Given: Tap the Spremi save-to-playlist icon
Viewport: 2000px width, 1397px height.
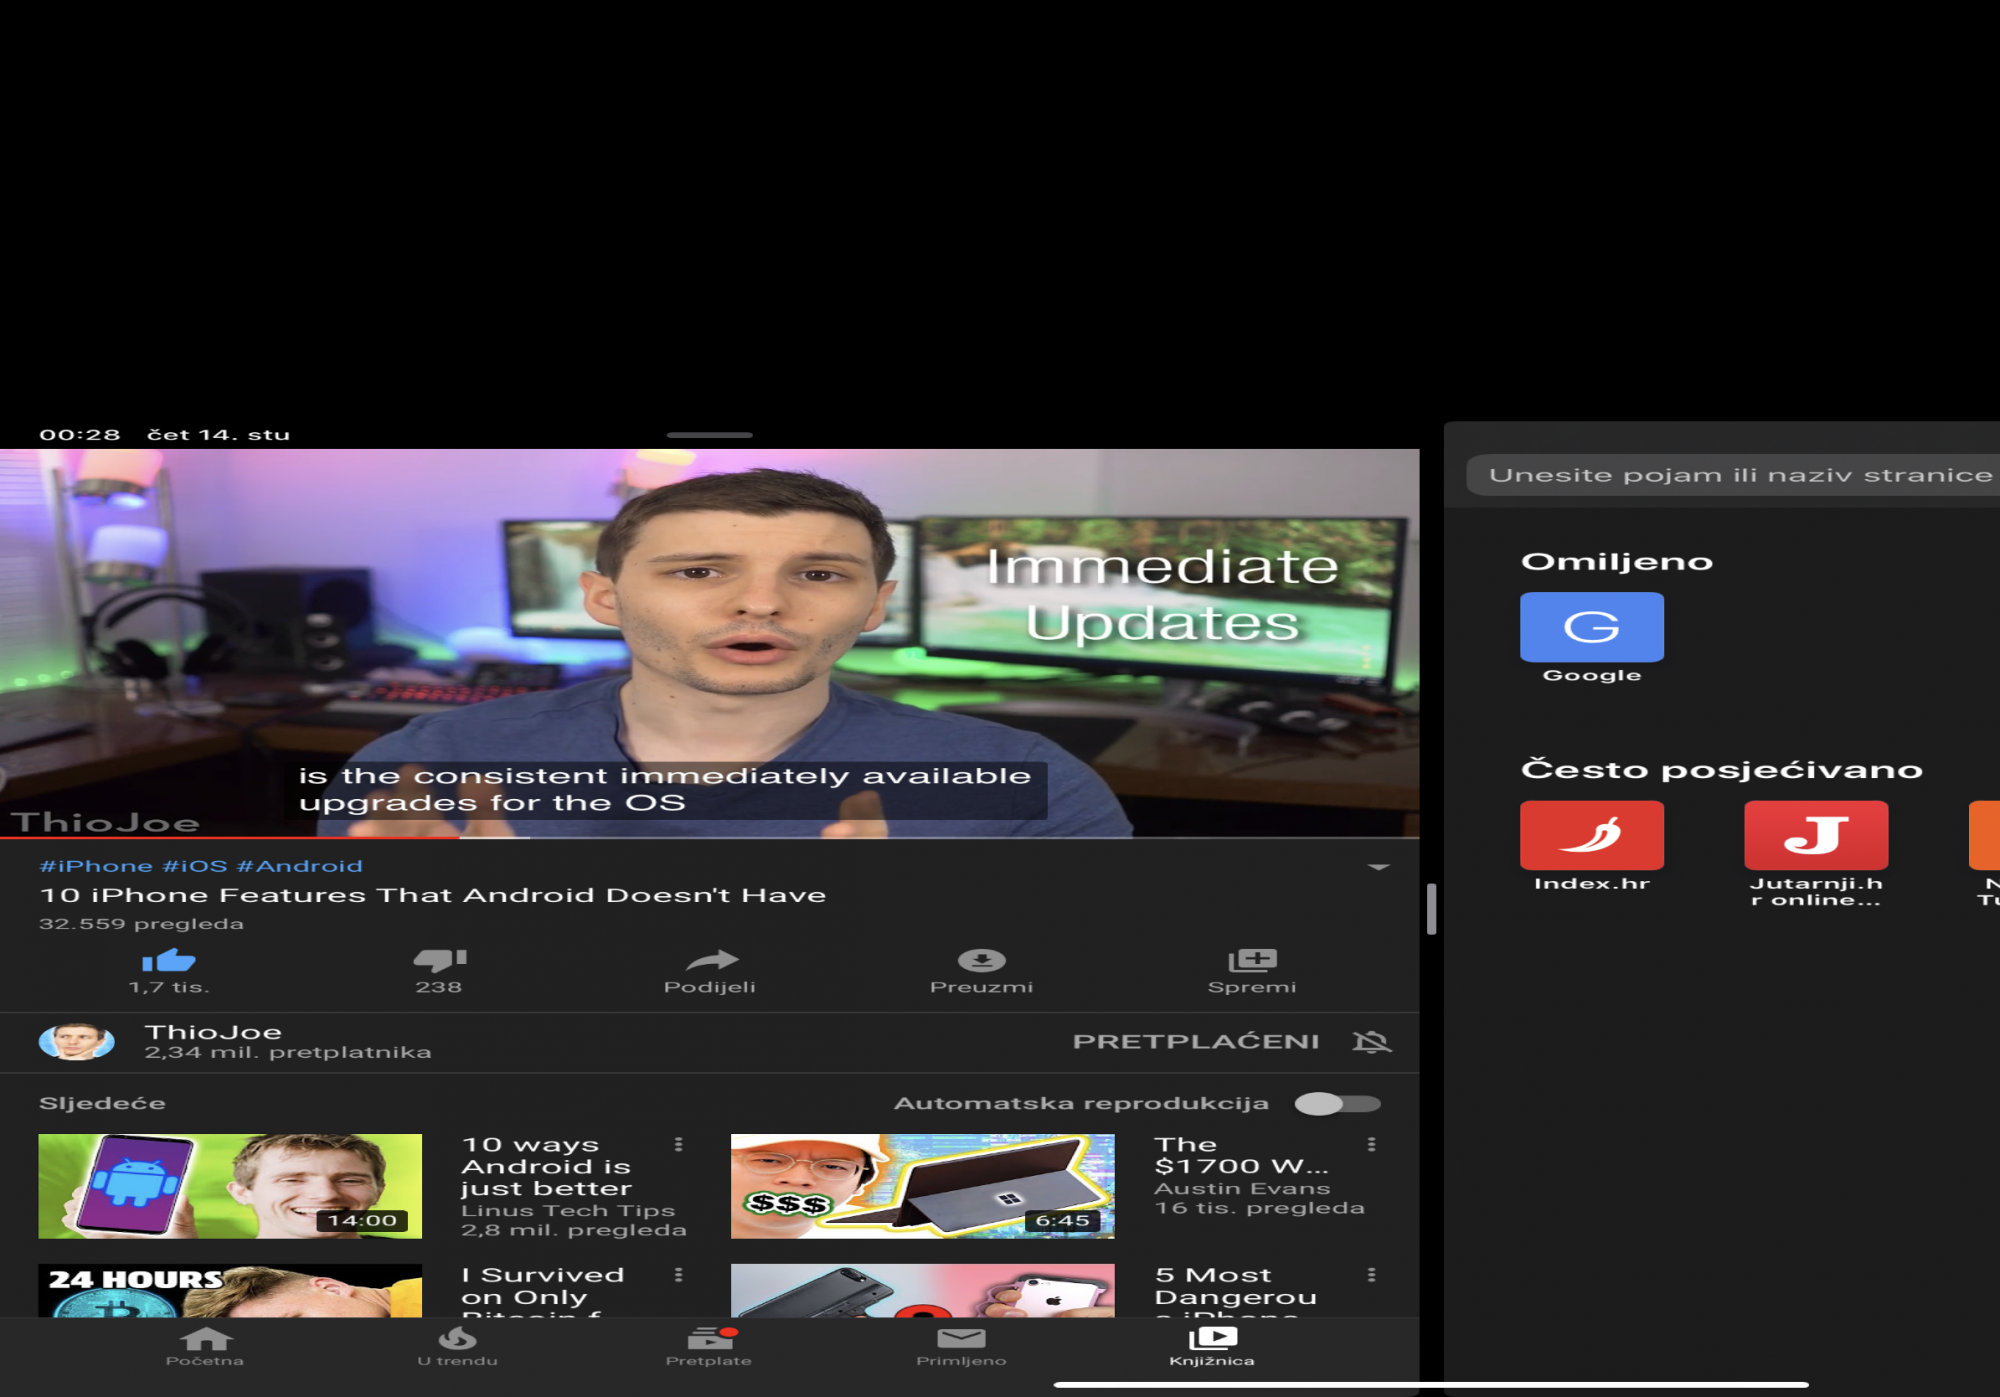Looking at the screenshot, I should coord(1252,960).
